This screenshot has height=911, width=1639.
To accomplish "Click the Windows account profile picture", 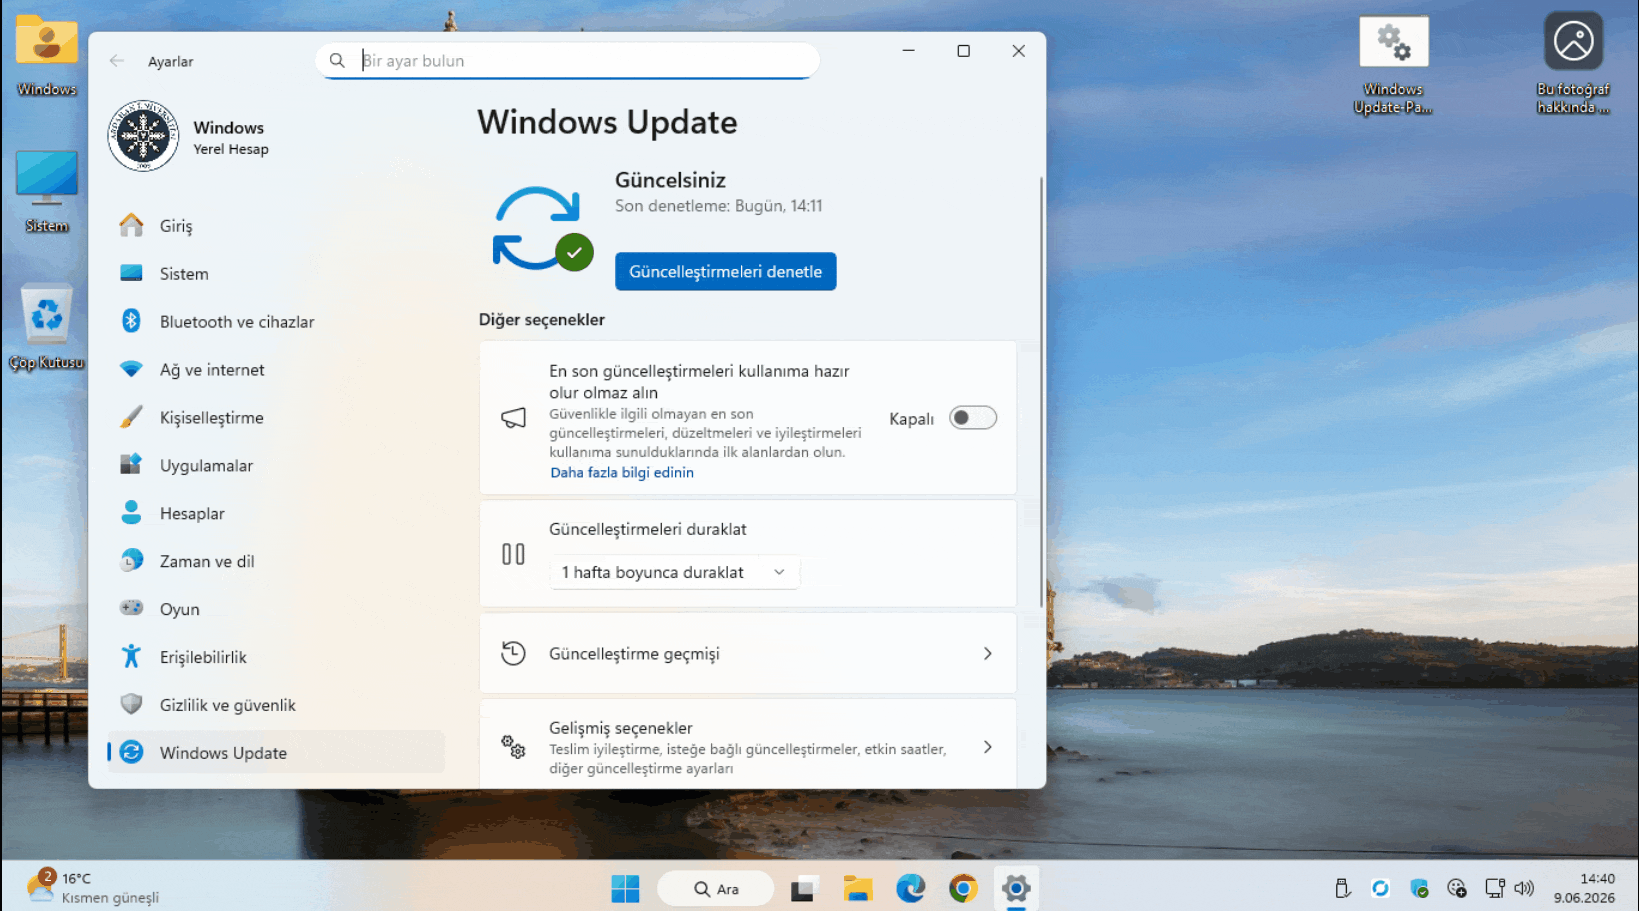I will (143, 136).
